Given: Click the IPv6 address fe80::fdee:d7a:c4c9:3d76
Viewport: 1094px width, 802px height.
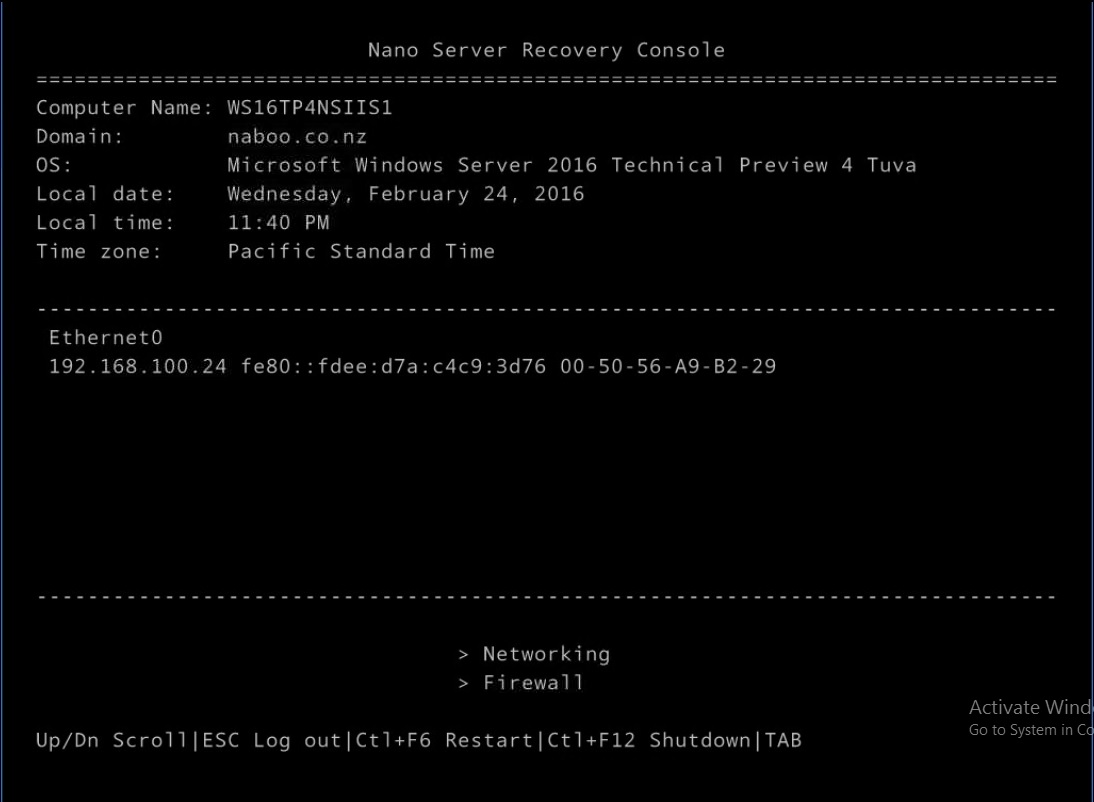Looking at the screenshot, I should (394, 366).
